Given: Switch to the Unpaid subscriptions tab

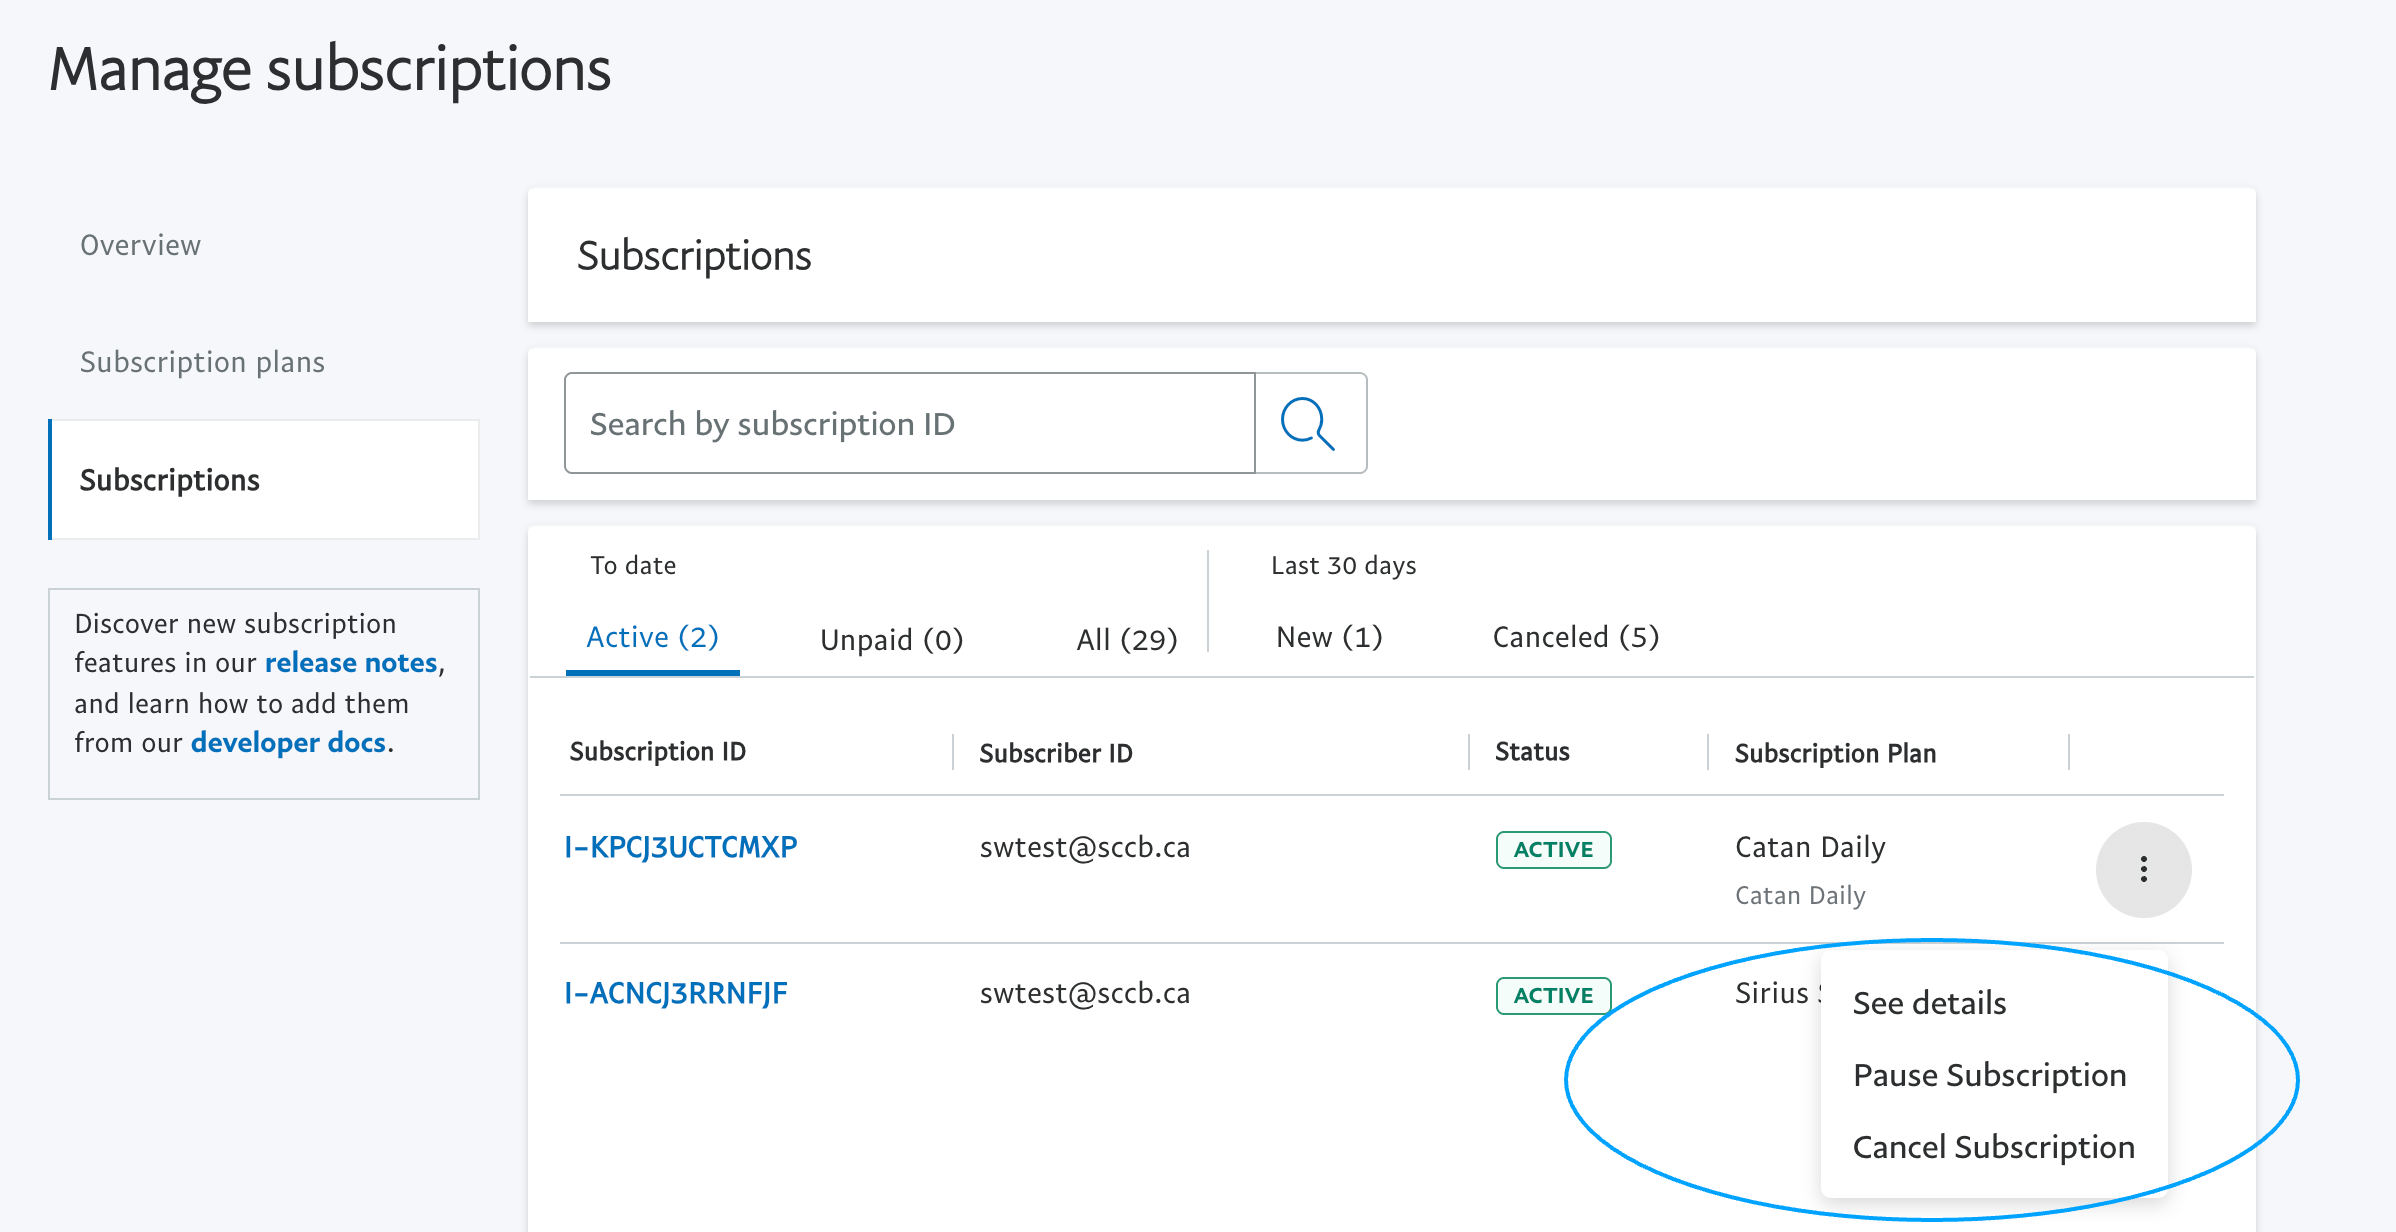Looking at the screenshot, I should click(x=890, y=638).
